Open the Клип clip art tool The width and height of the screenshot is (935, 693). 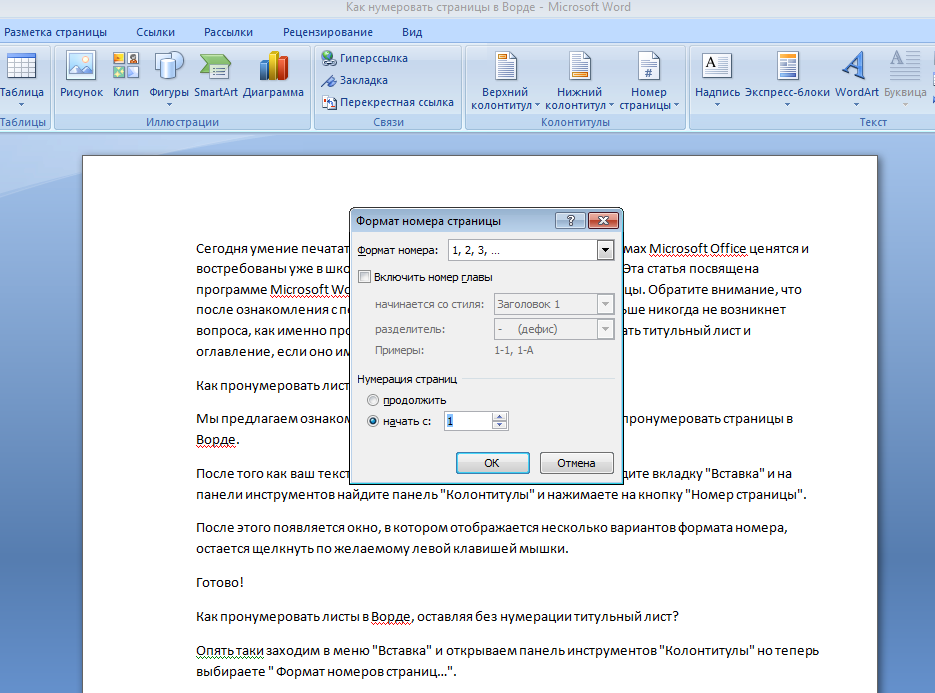pyautogui.click(x=126, y=75)
